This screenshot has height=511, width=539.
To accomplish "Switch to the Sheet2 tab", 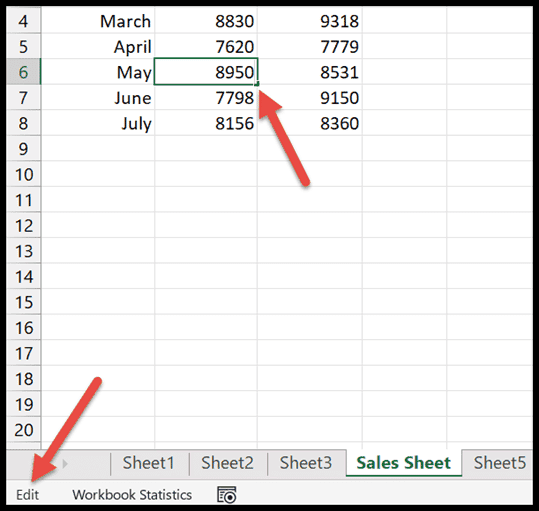I will (227, 463).
